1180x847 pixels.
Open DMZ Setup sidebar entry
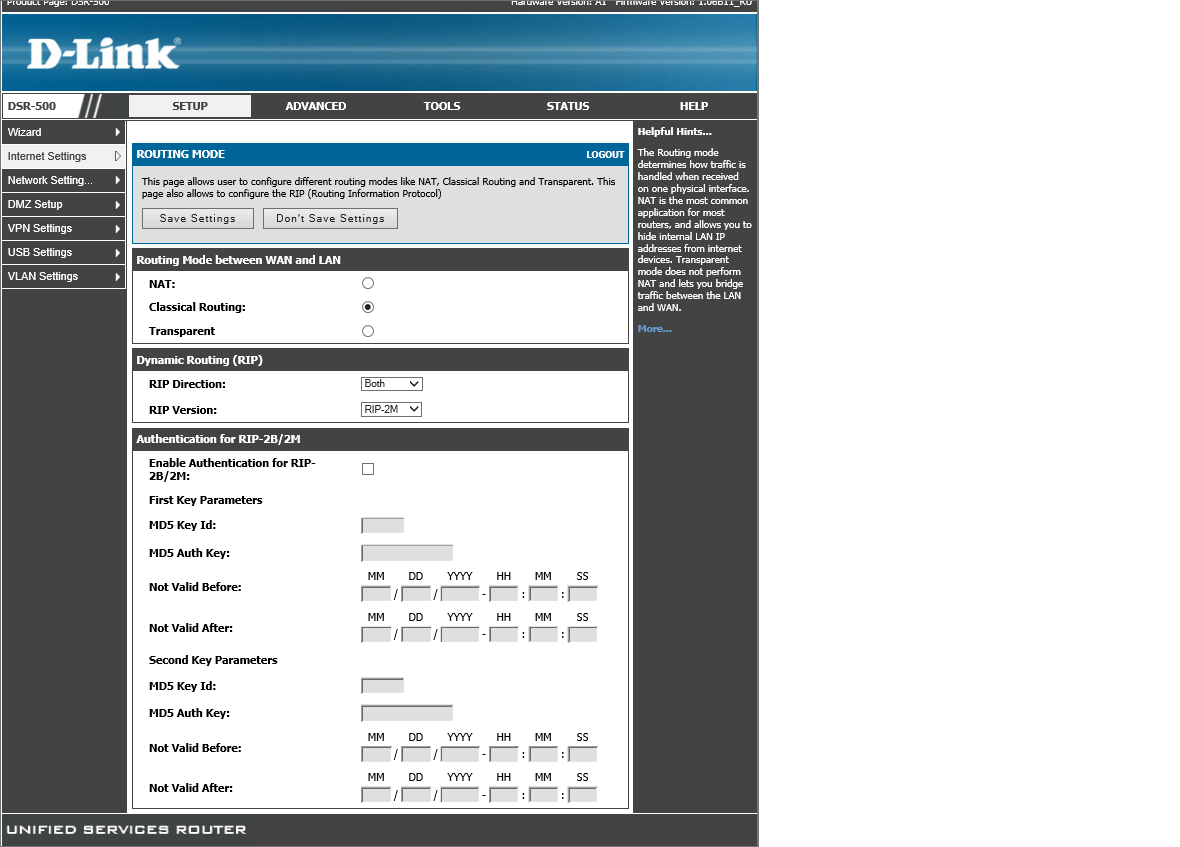coord(35,204)
